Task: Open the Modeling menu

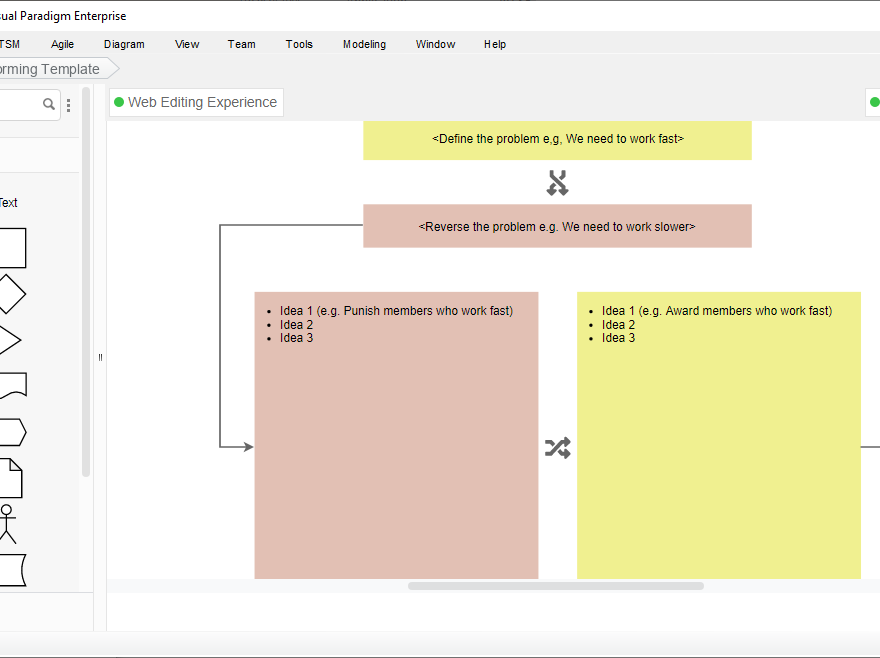Action: click(364, 44)
